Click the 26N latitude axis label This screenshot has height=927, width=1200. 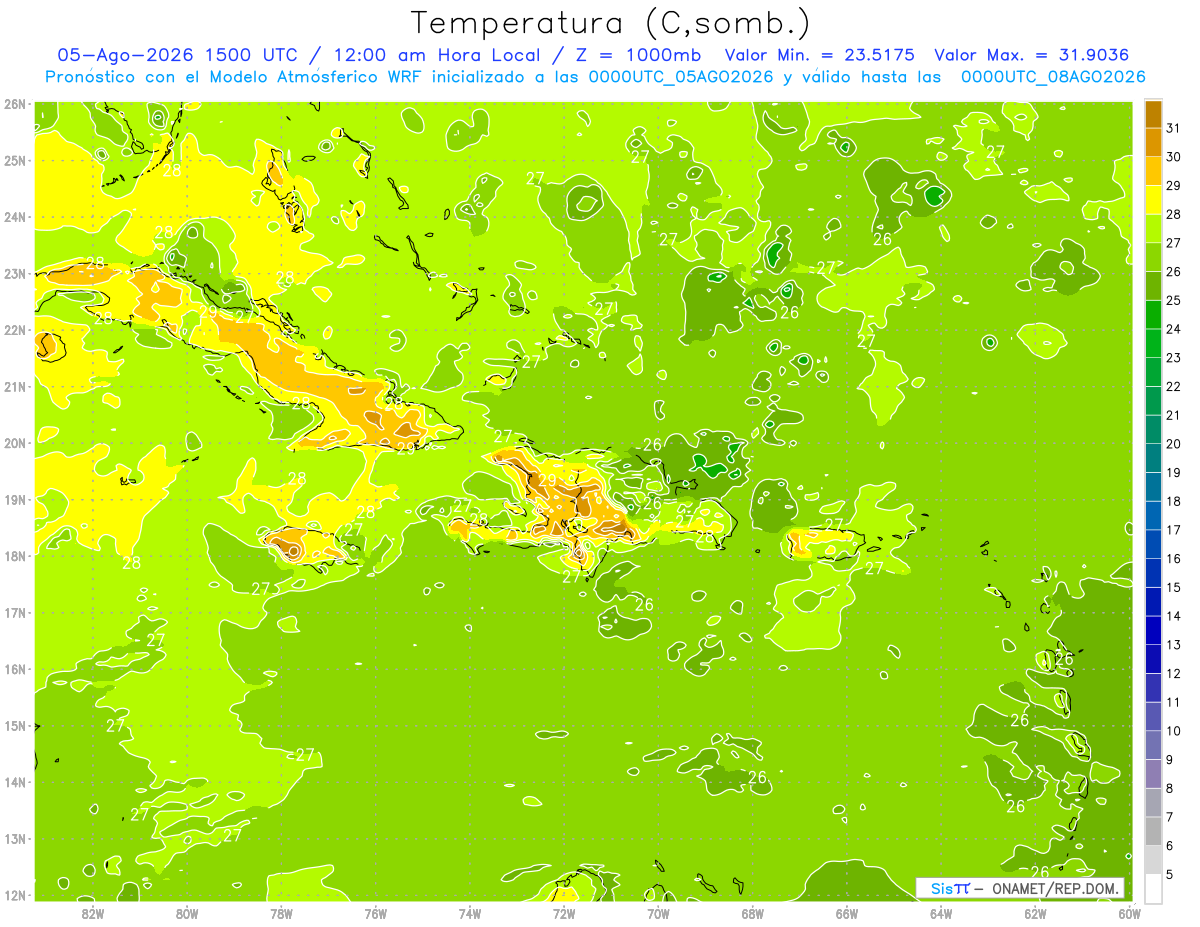pos(15,103)
